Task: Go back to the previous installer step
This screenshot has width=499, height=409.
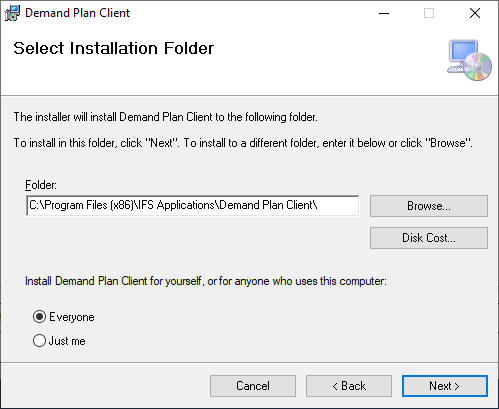Action: (349, 386)
